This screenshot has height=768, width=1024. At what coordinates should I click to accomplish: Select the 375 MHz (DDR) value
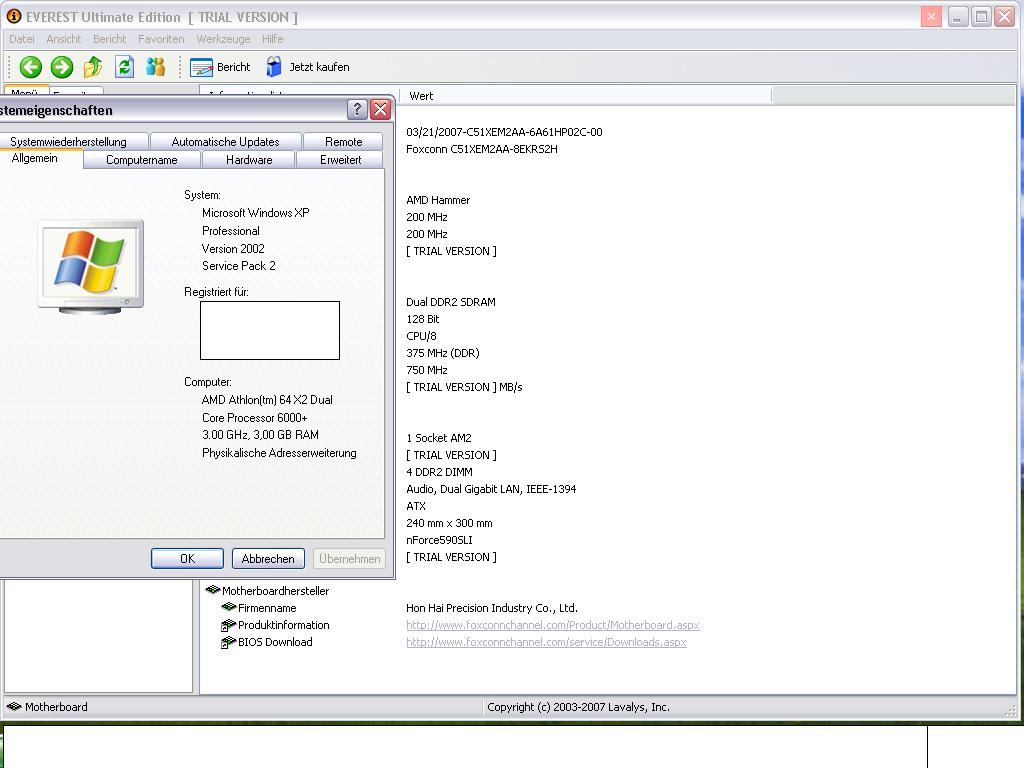point(443,353)
